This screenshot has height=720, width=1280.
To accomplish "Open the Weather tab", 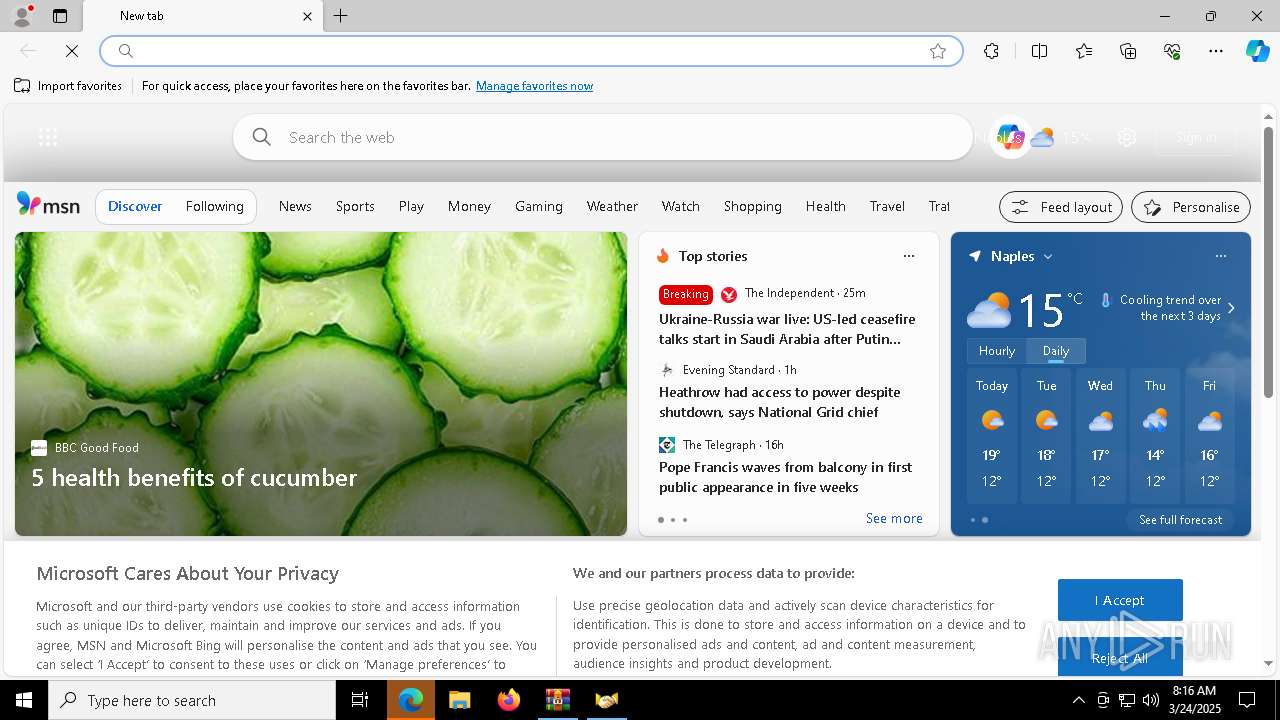I will 612,206.
